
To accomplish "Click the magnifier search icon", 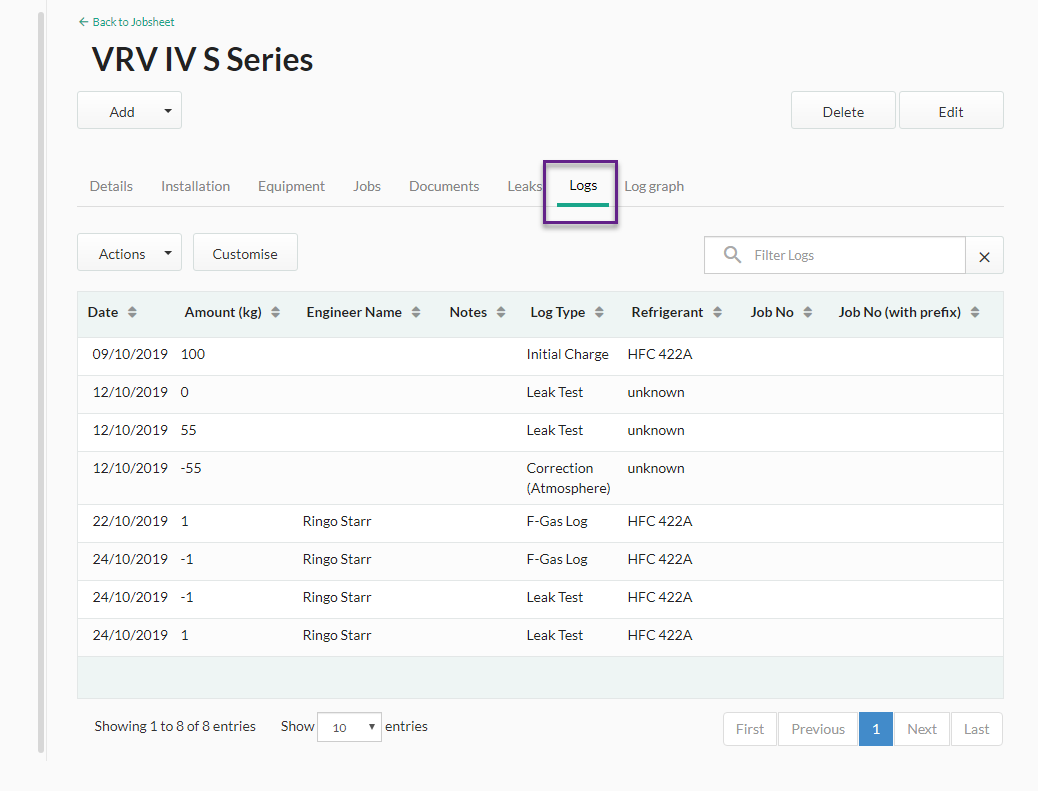I will tap(732, 255).
